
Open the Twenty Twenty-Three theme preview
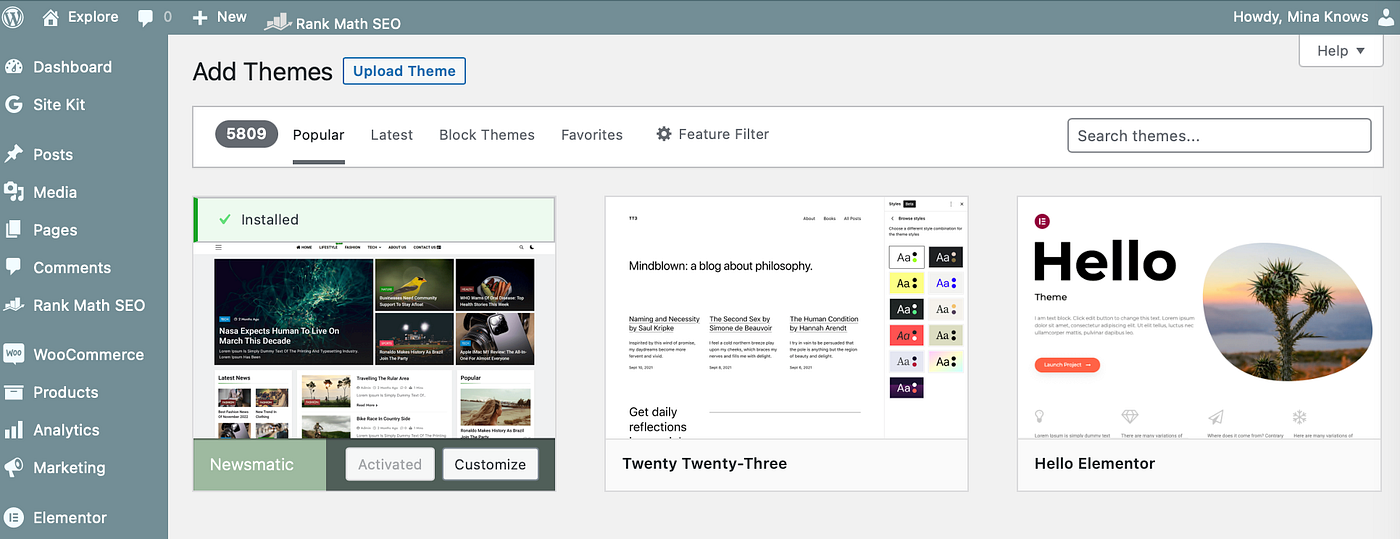[x=786, y=318]
